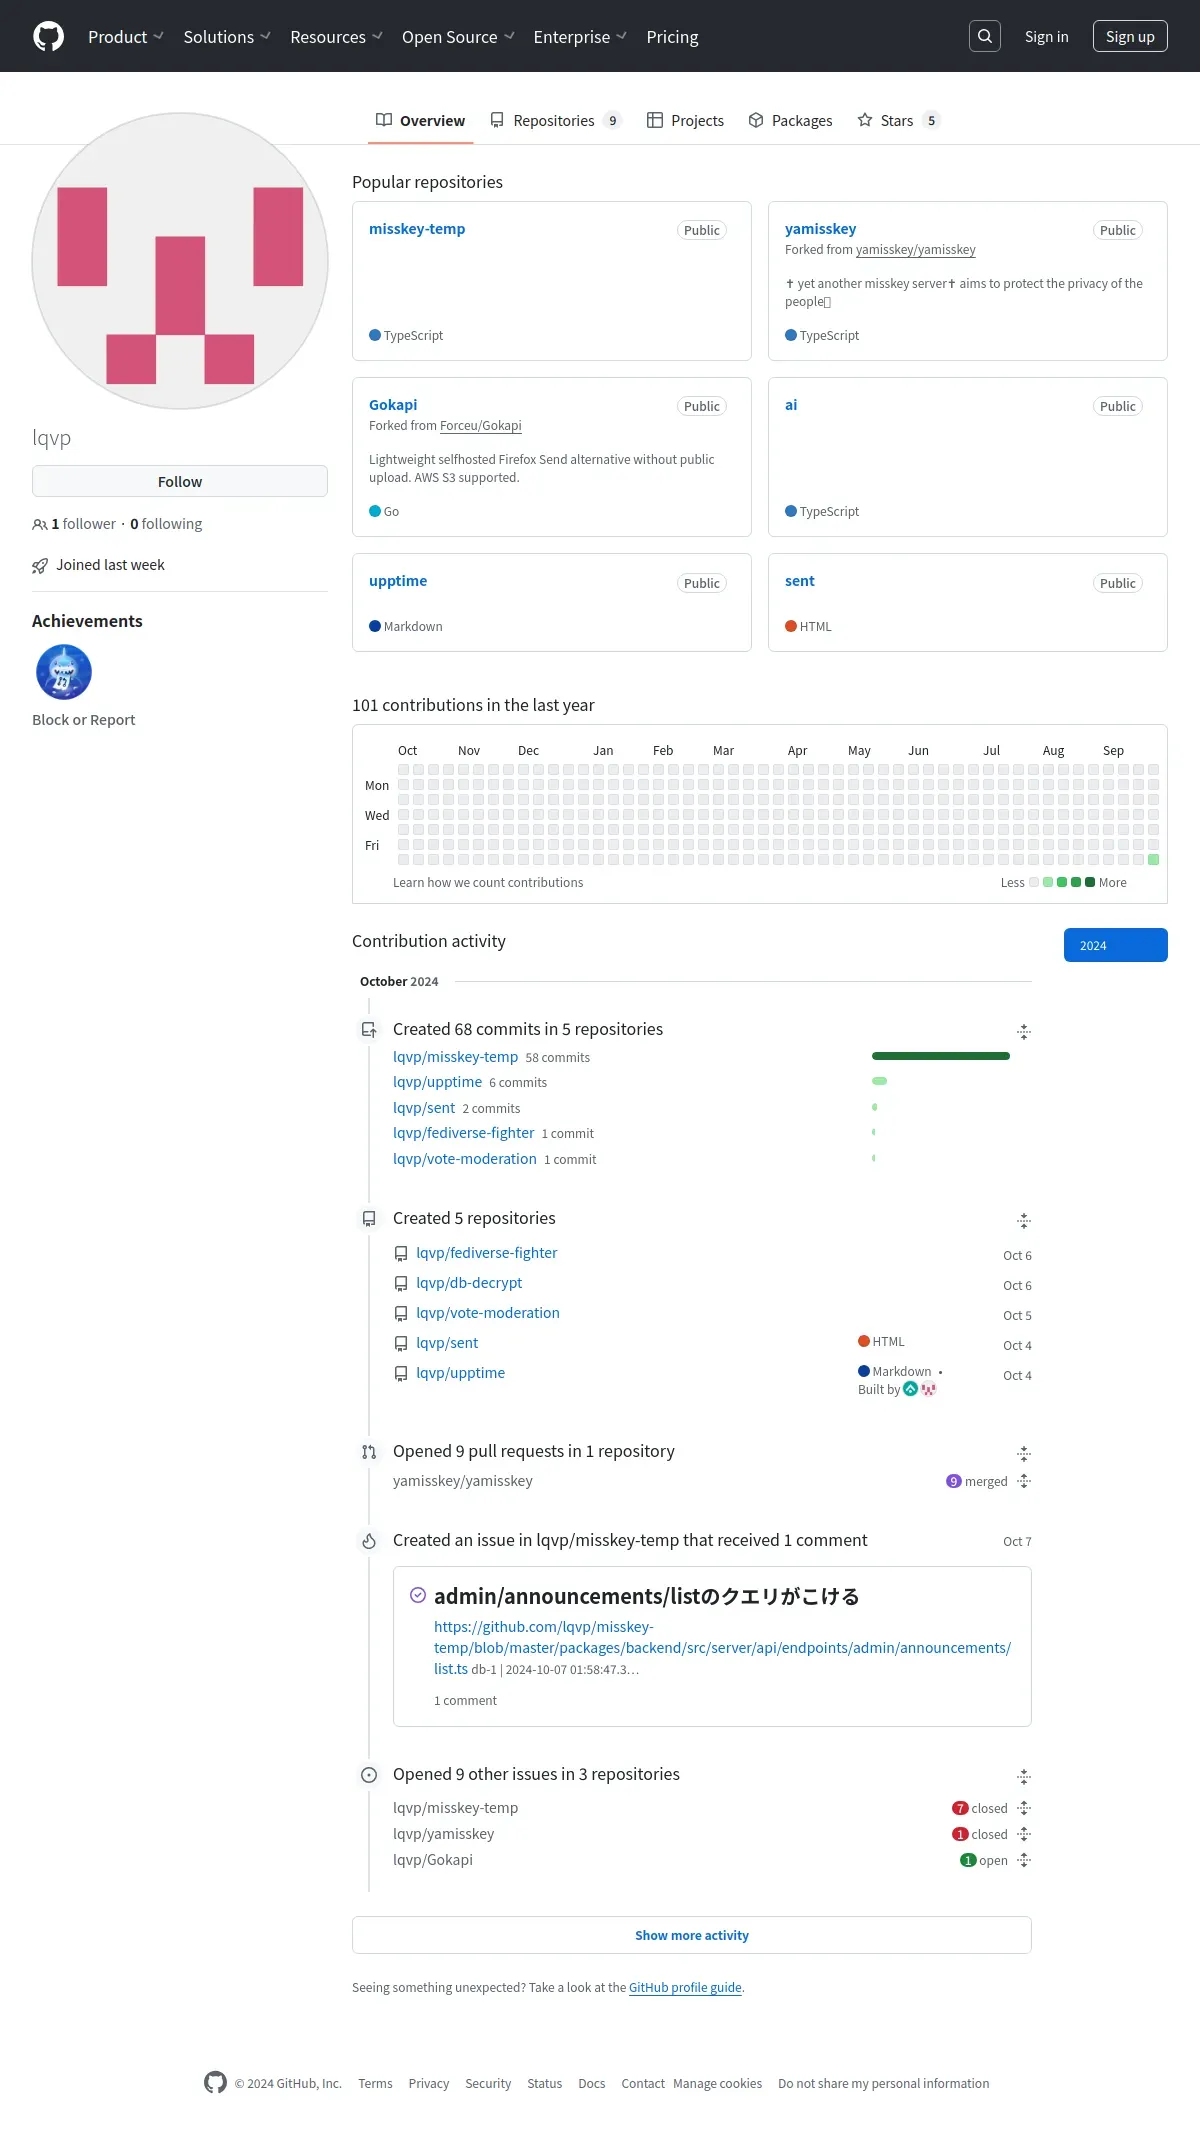The height and width of the screenshot is (2135, 1200).
Task: Click the 0 following link
Action: tap(166, 523)
